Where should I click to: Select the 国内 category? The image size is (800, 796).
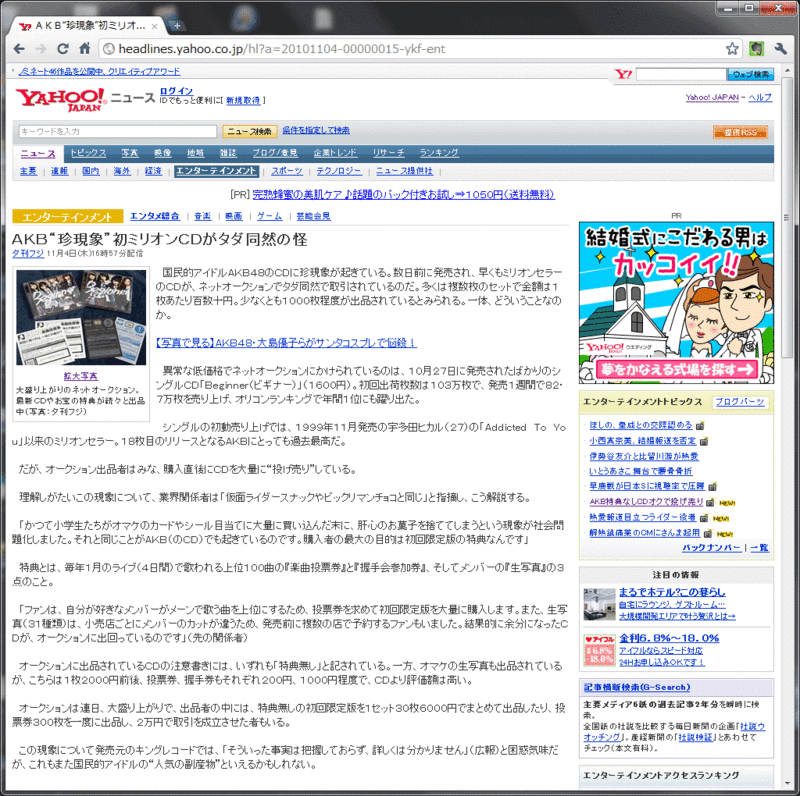point(91,171)
